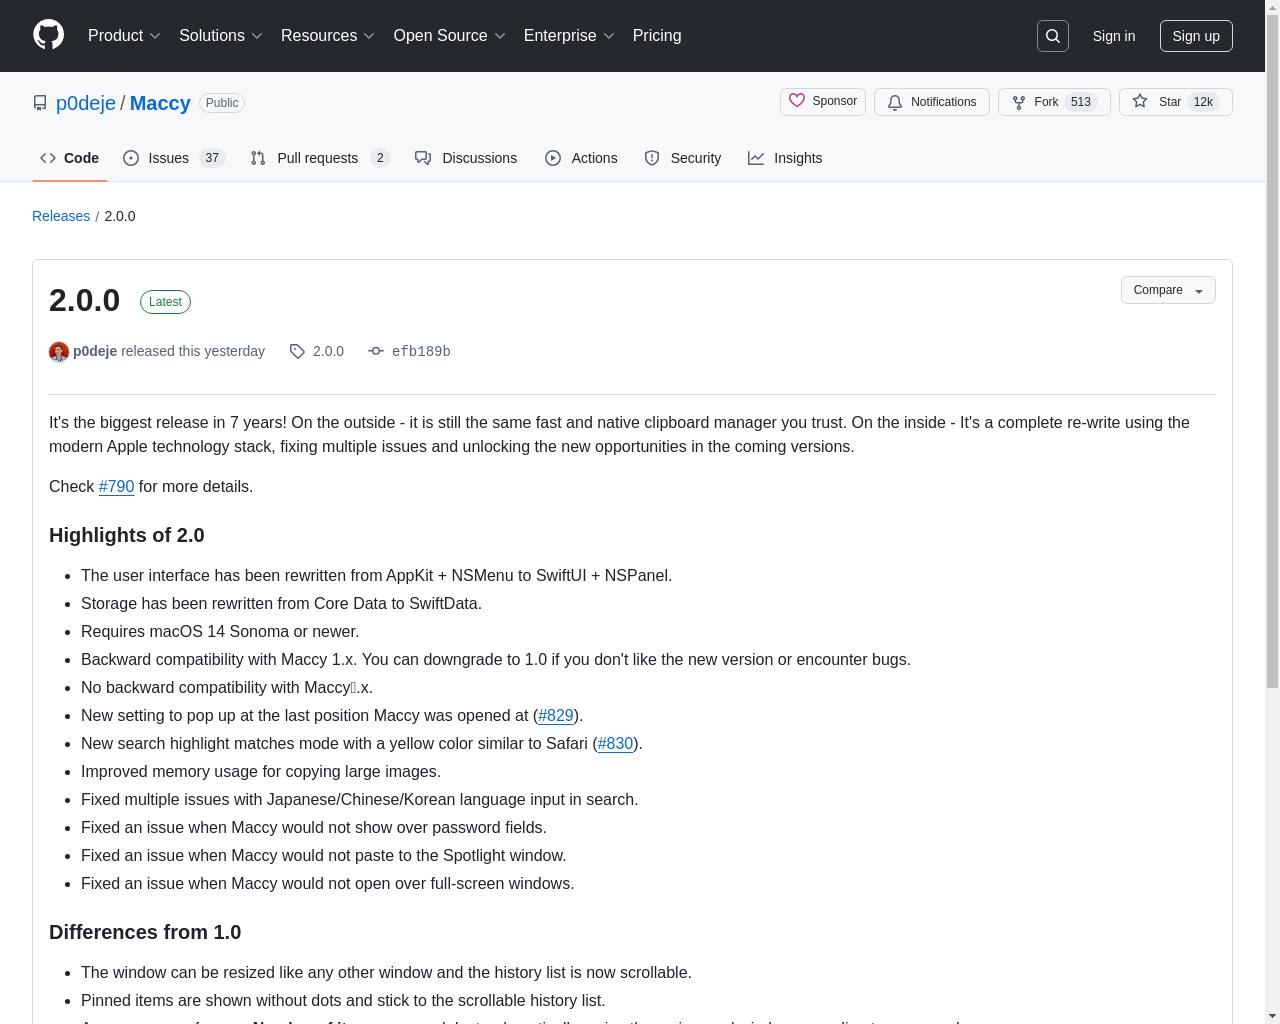This screenshot has height=1024, width=1280.
Task: Click the Latest release badge
Action: (165, 302)
